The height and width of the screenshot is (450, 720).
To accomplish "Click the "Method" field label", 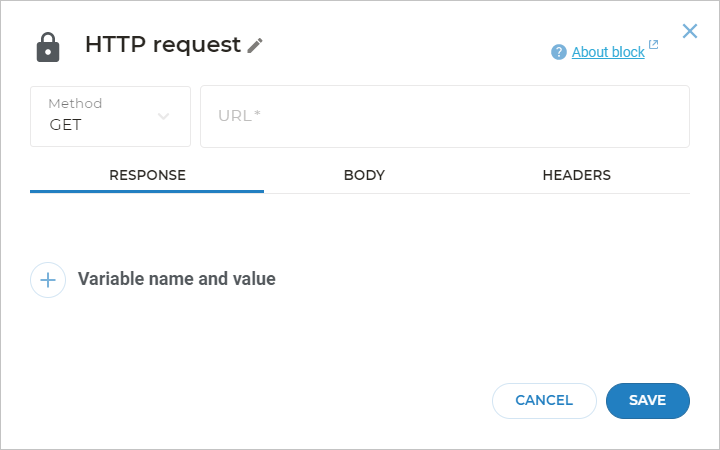I will tap(75, 104).
